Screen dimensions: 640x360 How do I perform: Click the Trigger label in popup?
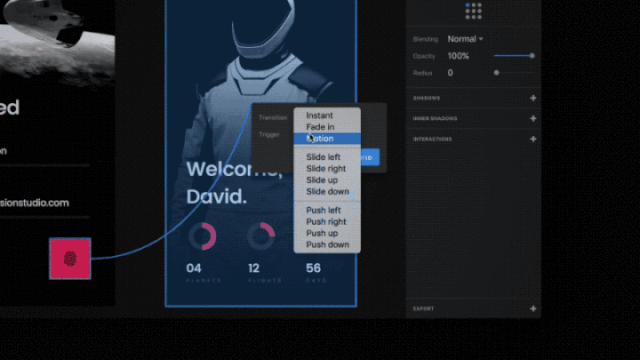coord(269,135)
